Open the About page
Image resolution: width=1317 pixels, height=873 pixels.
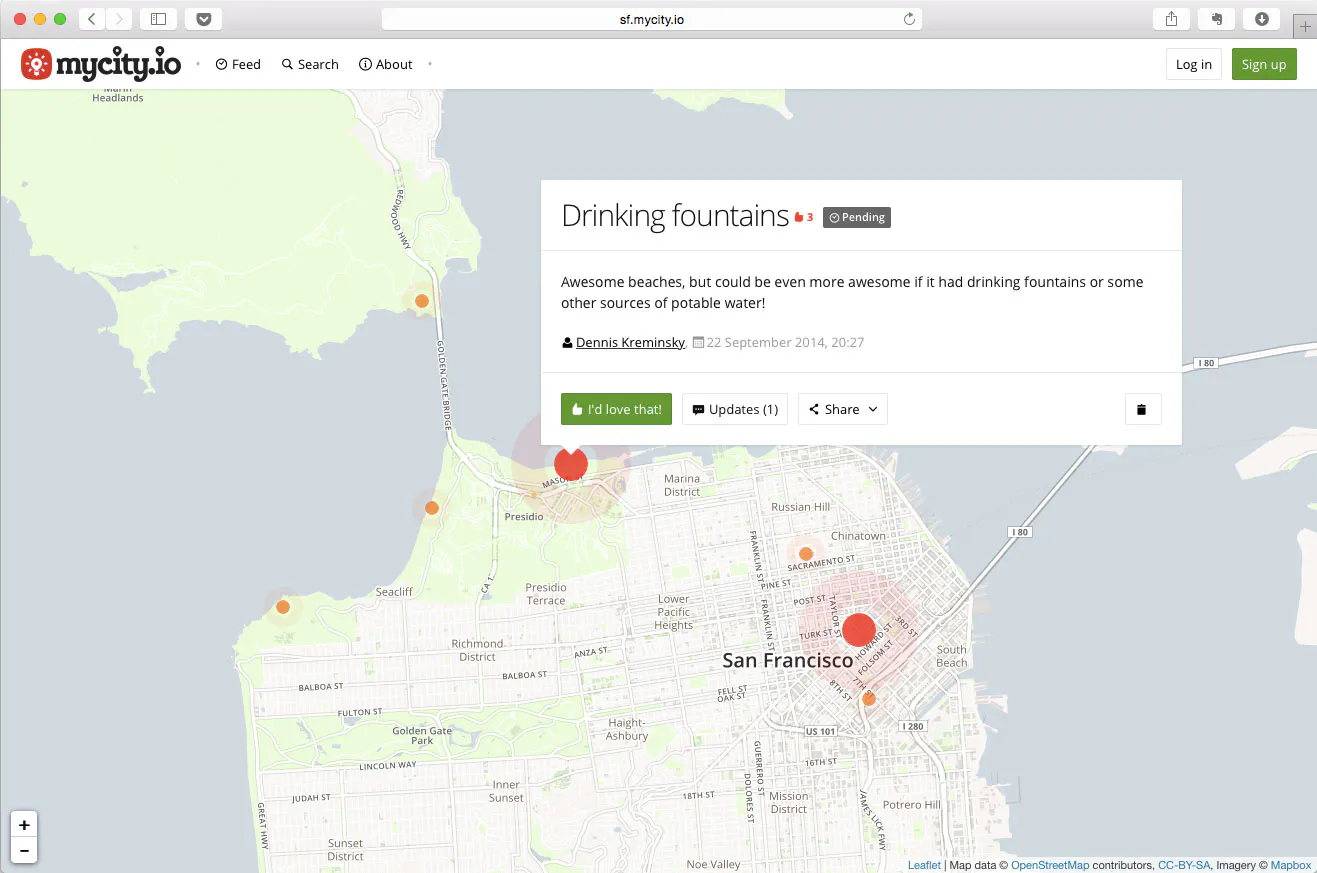click(386, 64)
